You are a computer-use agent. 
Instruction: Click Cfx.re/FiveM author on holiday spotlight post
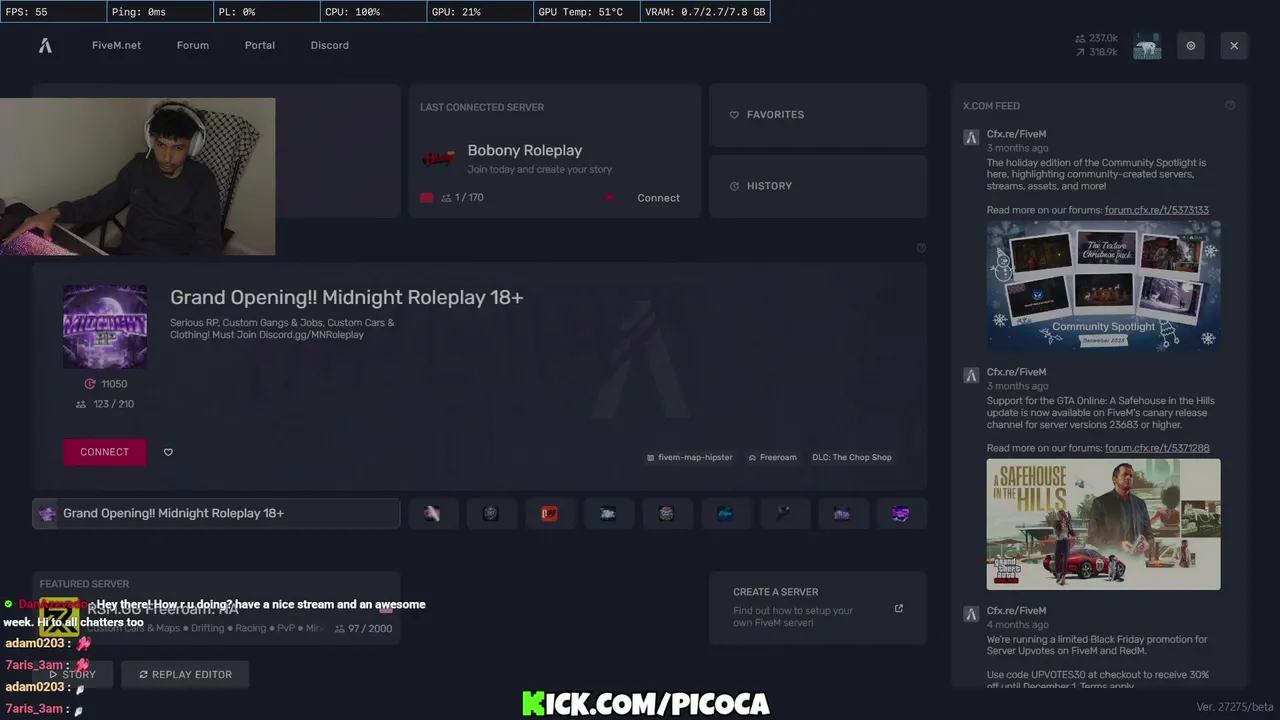(x=1016, y=134)
